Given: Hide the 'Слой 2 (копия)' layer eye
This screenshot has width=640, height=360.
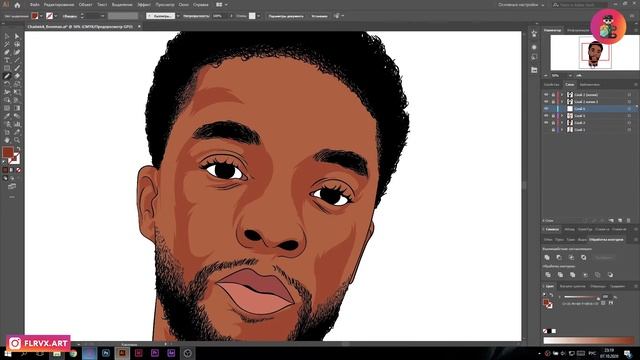Looking at the screenshot, I should (x=546, y=95).
